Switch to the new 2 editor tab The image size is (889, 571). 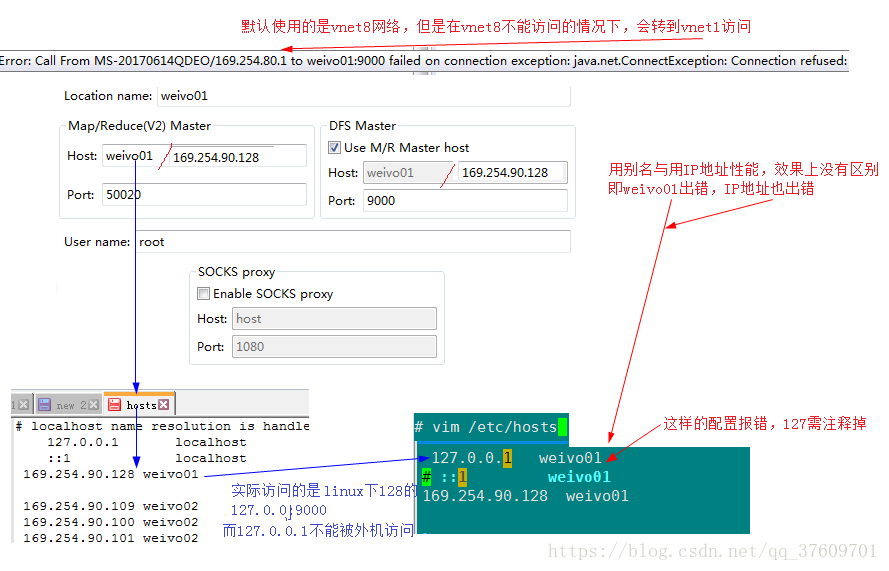coord(69,405)
